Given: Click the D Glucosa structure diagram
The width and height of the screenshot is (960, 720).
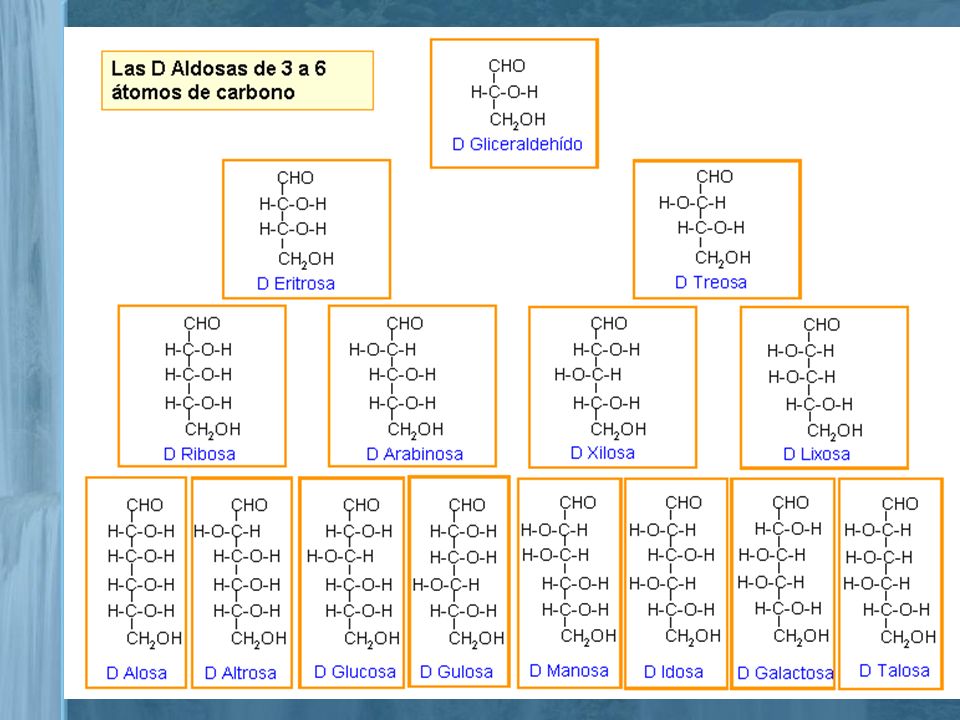Looking at the screenshot, I should tap(353, 573).
